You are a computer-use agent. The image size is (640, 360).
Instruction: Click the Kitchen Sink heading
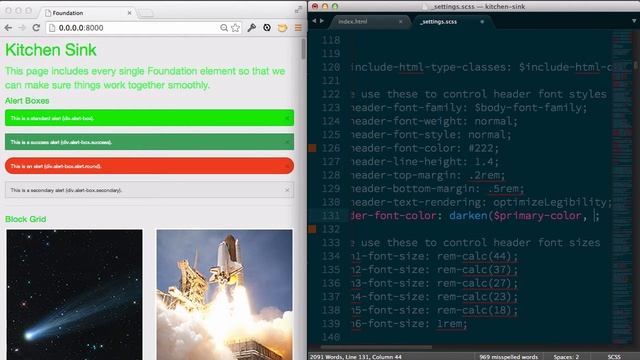(x=51, y=50)
